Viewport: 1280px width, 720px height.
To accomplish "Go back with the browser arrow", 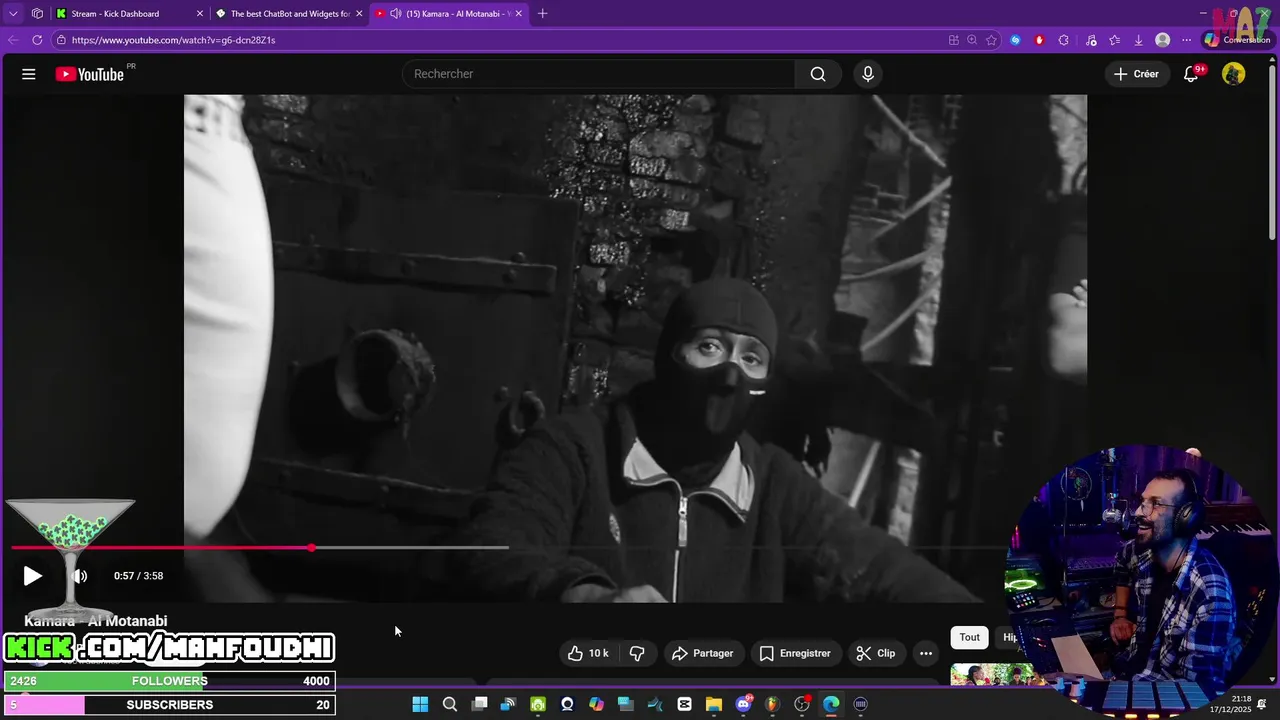I will pos(13,40).
